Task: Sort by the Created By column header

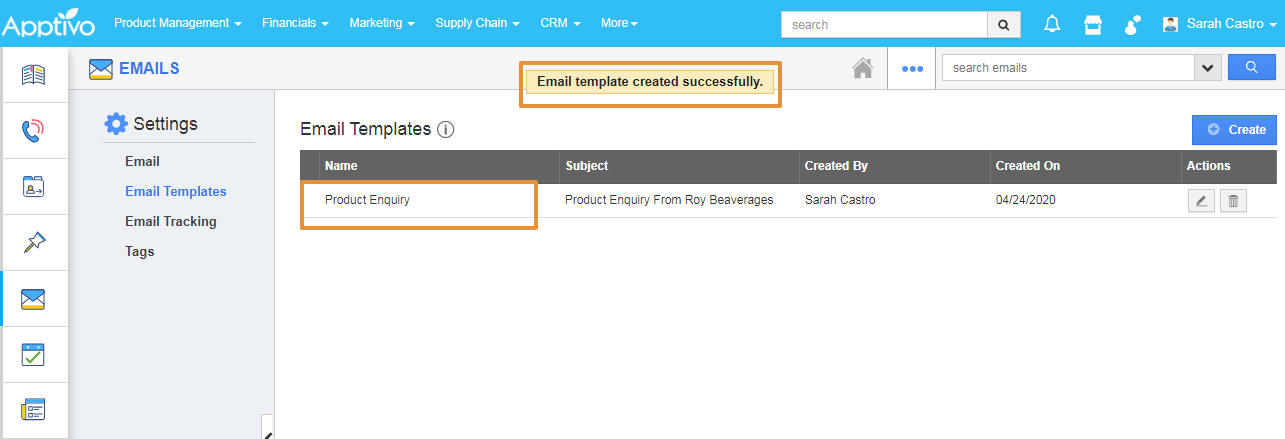Action: point(836,166)
